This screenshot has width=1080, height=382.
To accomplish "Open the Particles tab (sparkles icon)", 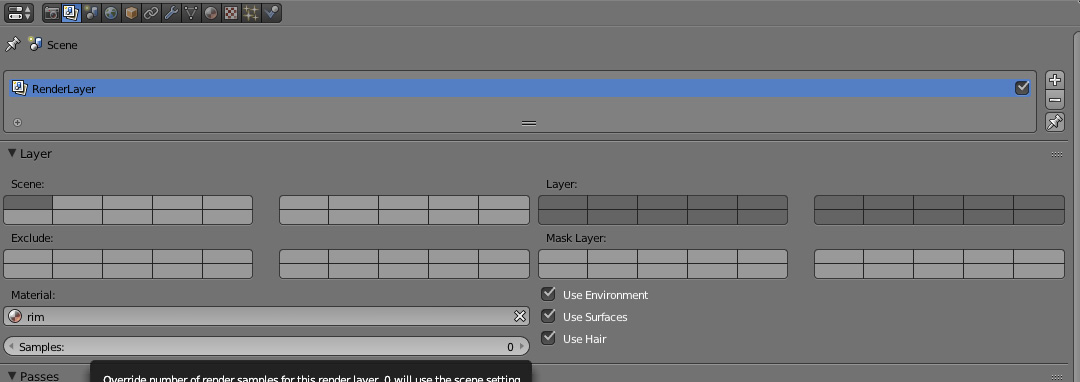I will coord(251,12).
